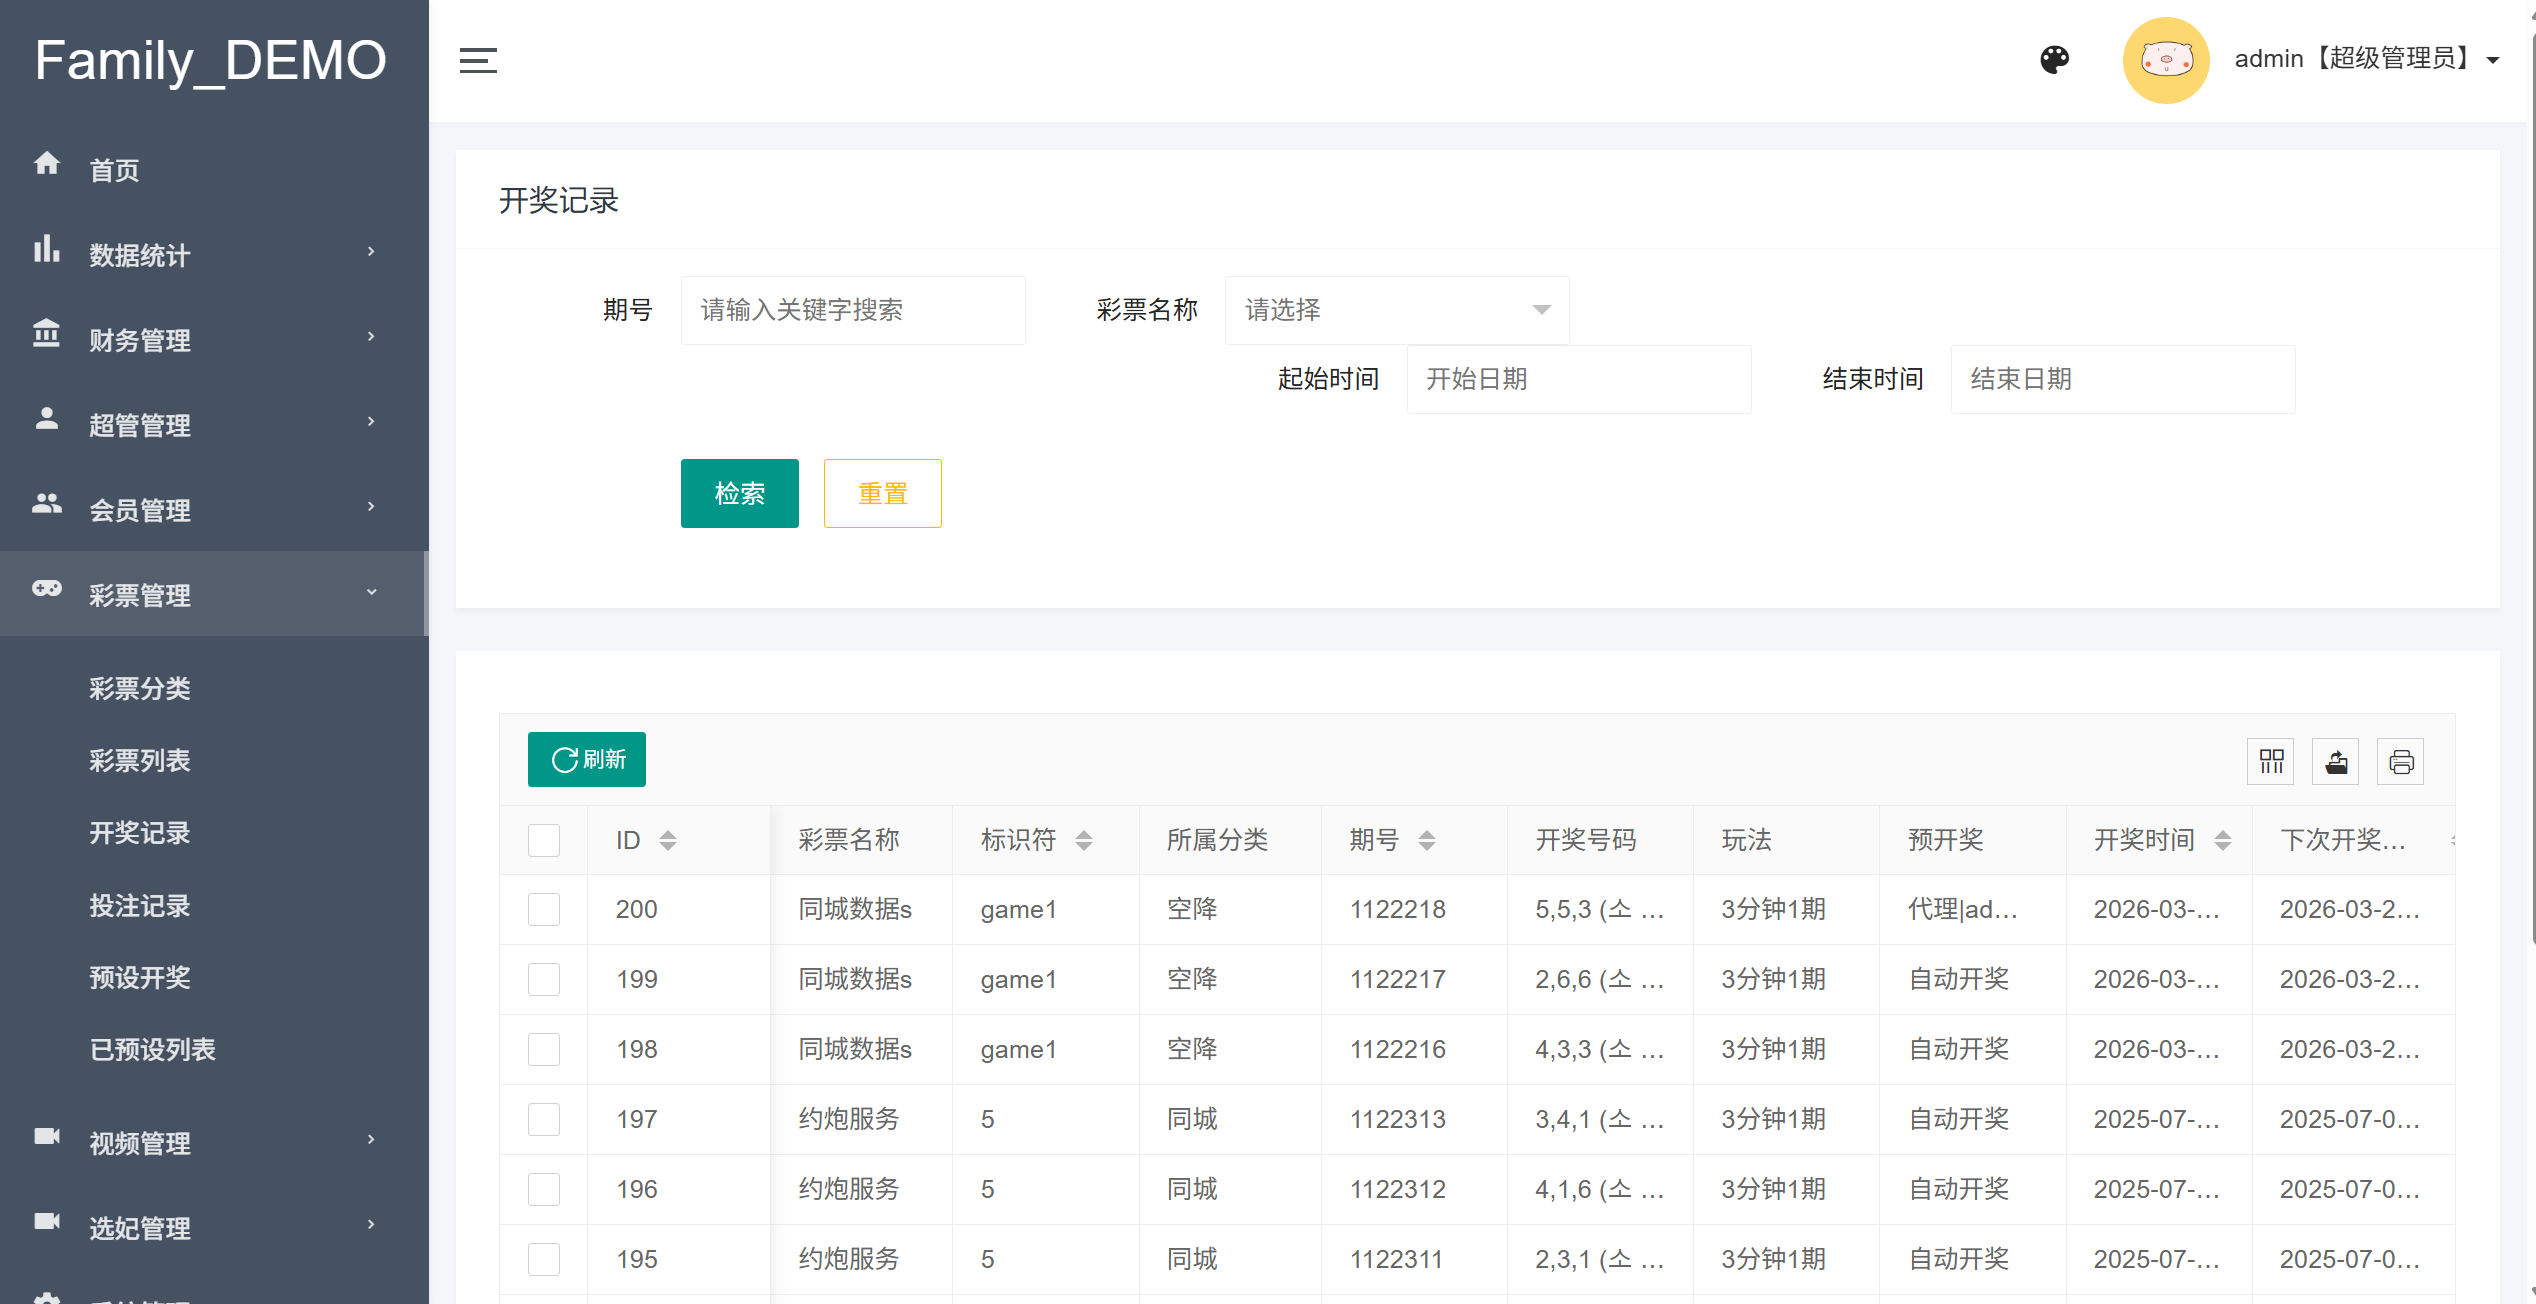Open the column filter grid icon
Screen dimensions: 2536x1304
[2271, 762]
